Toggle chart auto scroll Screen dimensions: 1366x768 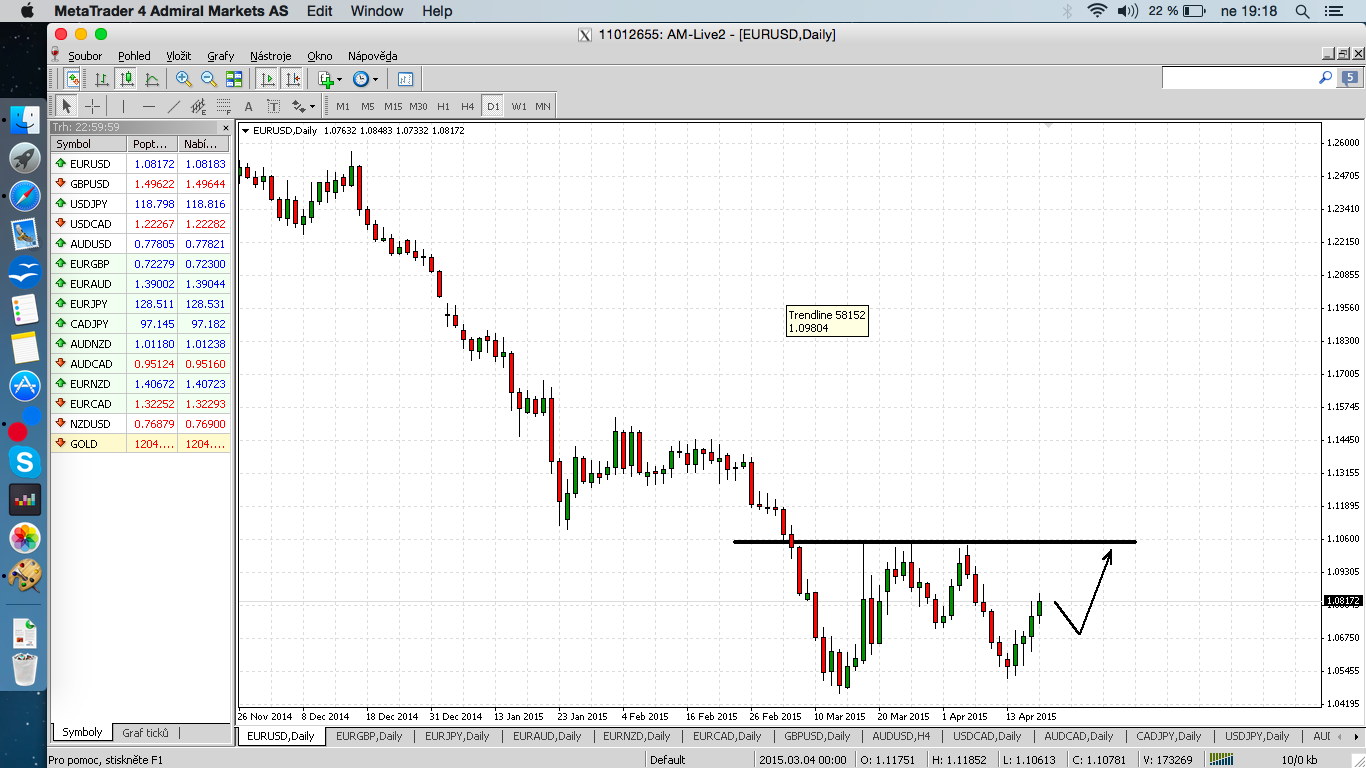tap(267, 79)
